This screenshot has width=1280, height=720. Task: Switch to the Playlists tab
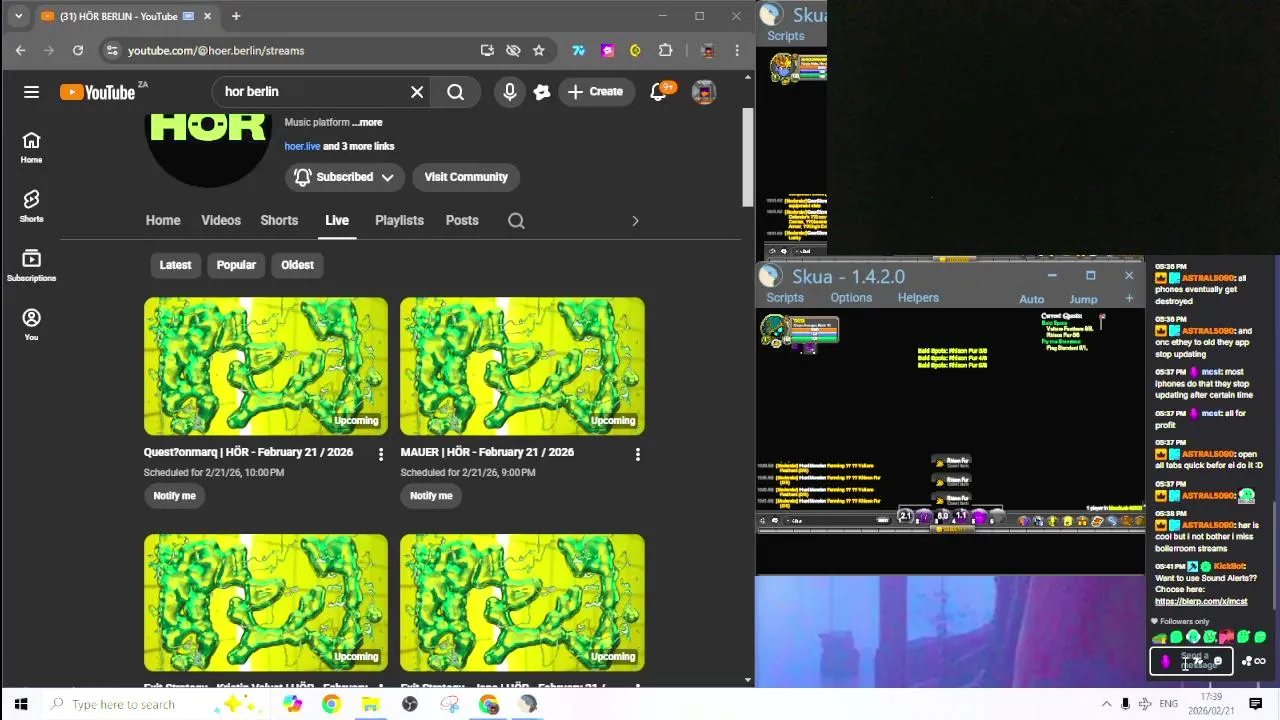tap(399, 220)
